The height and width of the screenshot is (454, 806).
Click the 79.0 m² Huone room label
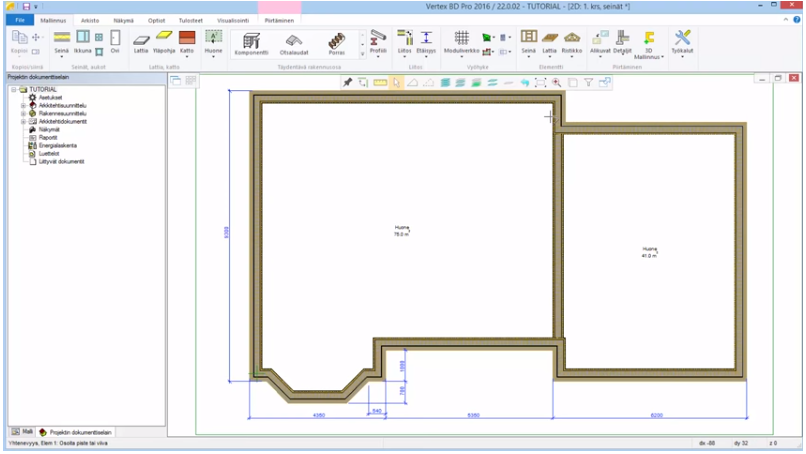pos(402,230)
